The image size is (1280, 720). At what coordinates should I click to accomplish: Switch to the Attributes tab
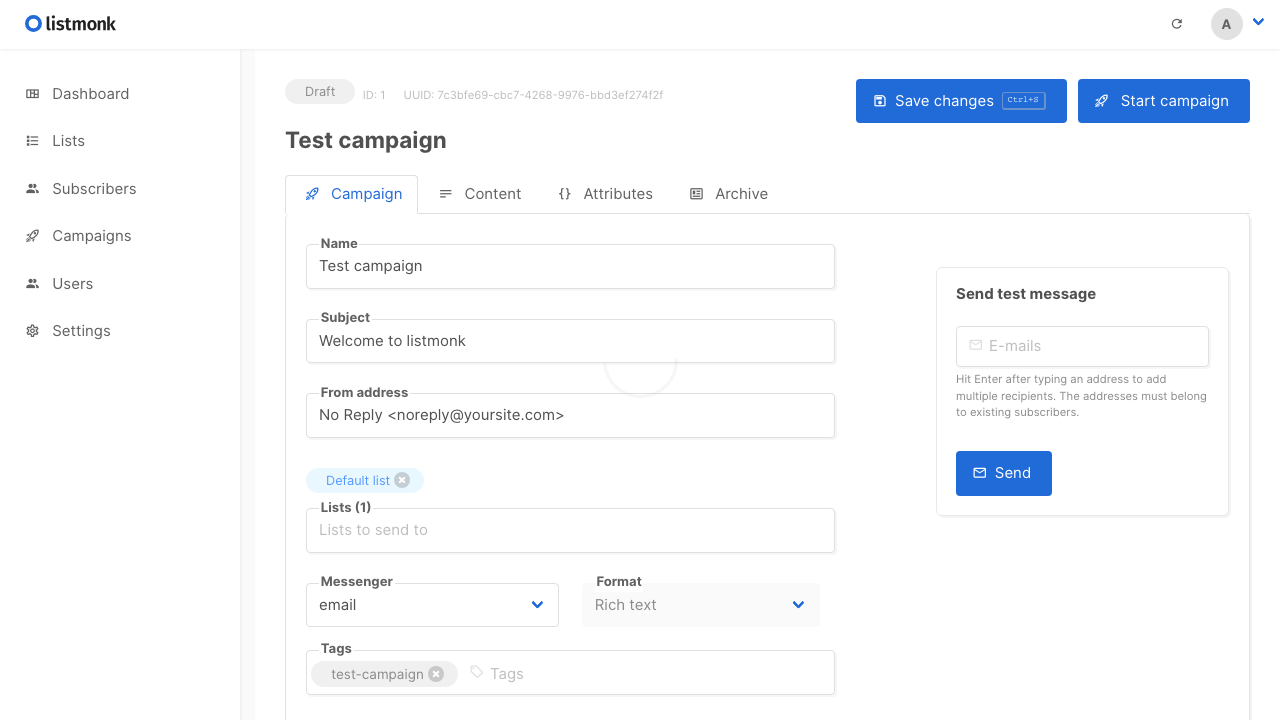tap(605, 194)
